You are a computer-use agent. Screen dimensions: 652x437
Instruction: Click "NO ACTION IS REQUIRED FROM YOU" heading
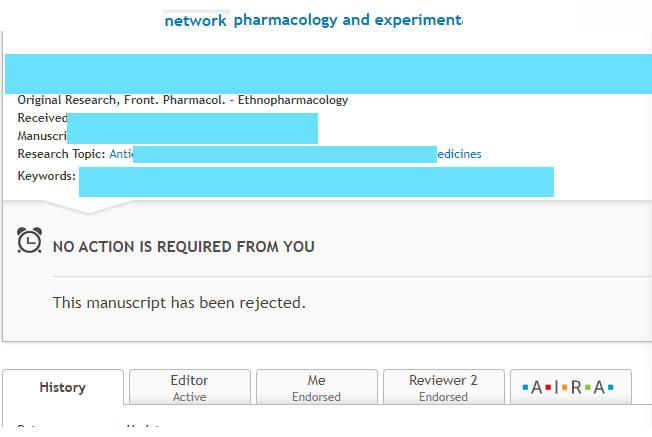[183, 246]
